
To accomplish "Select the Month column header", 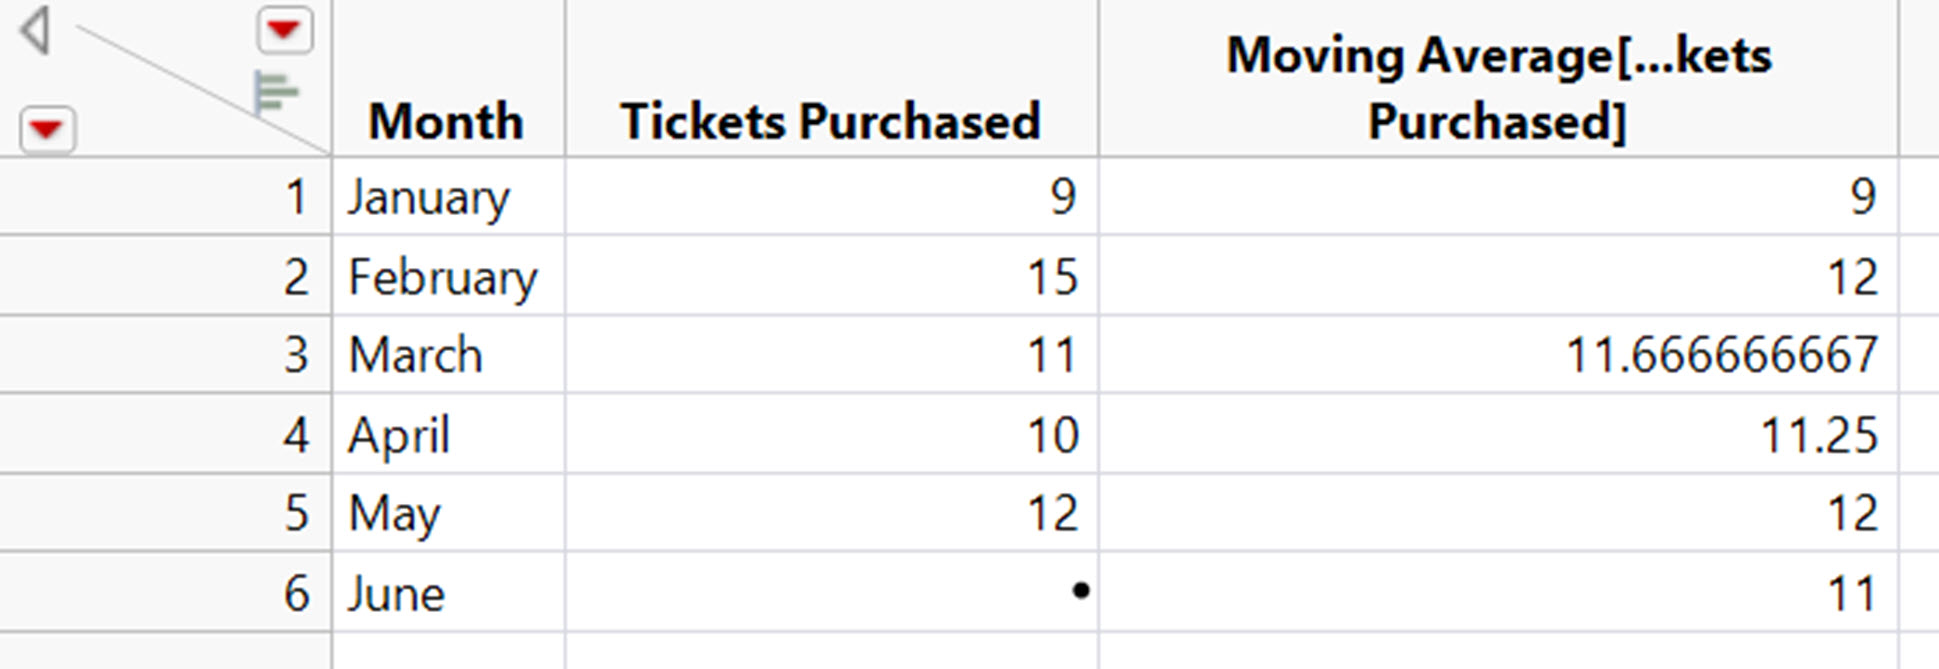I will (x=447, y=78).
